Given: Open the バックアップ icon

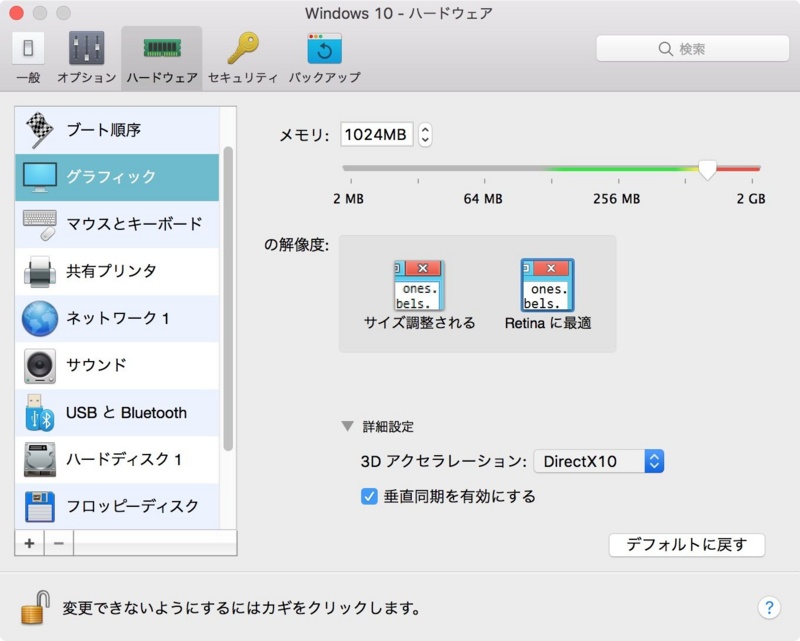Looking at the screenshot, I should [x=324, y=49].
